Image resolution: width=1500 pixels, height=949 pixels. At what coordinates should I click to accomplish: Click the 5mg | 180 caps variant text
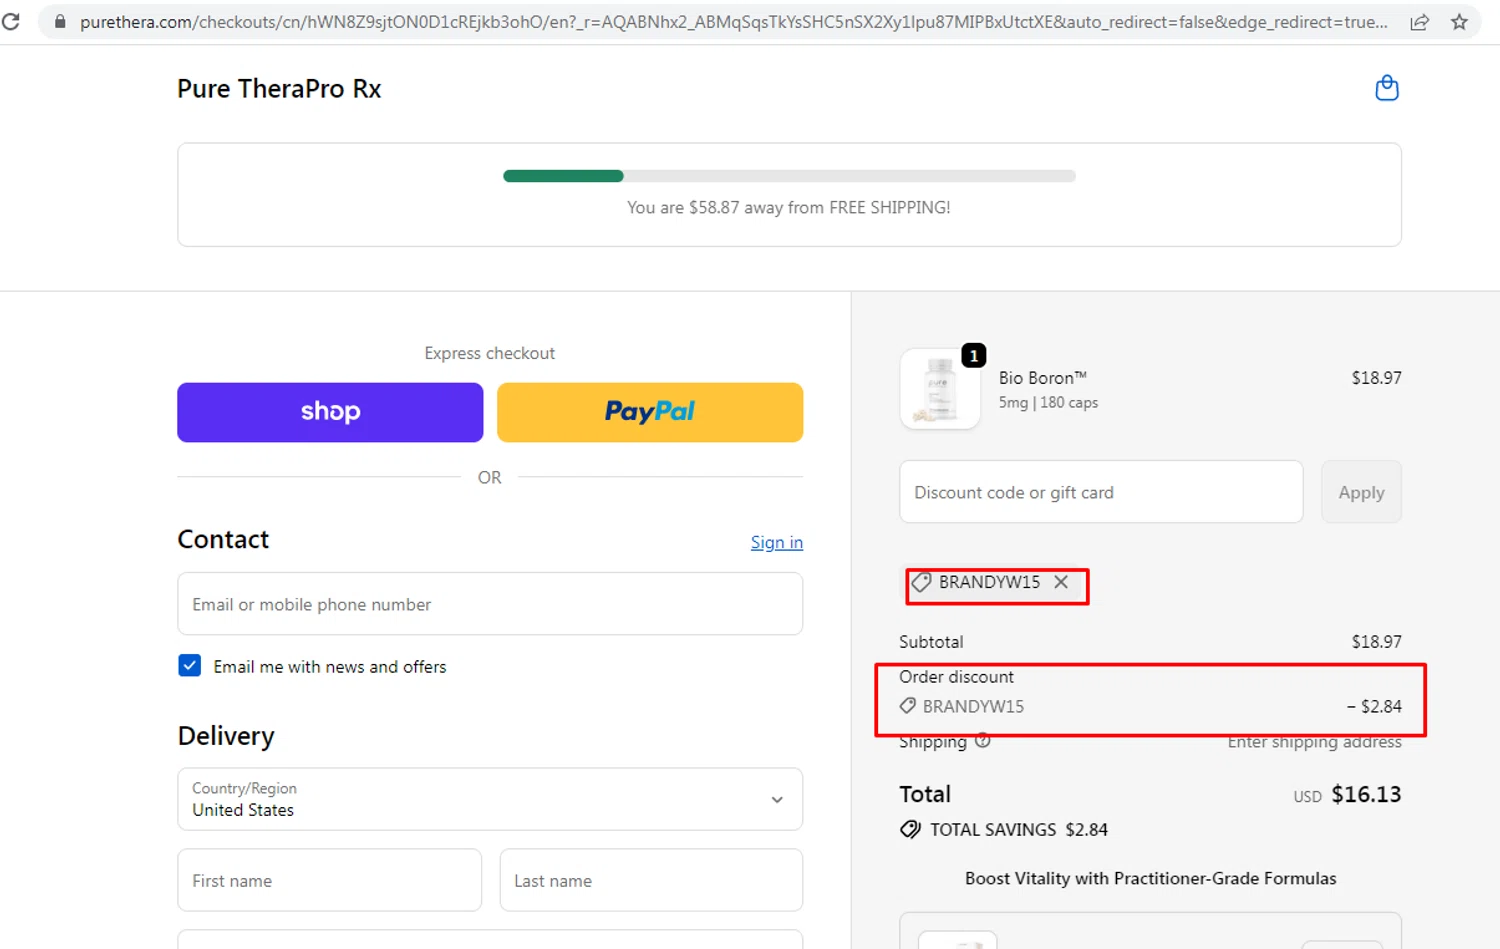[x=1048, y=403]
